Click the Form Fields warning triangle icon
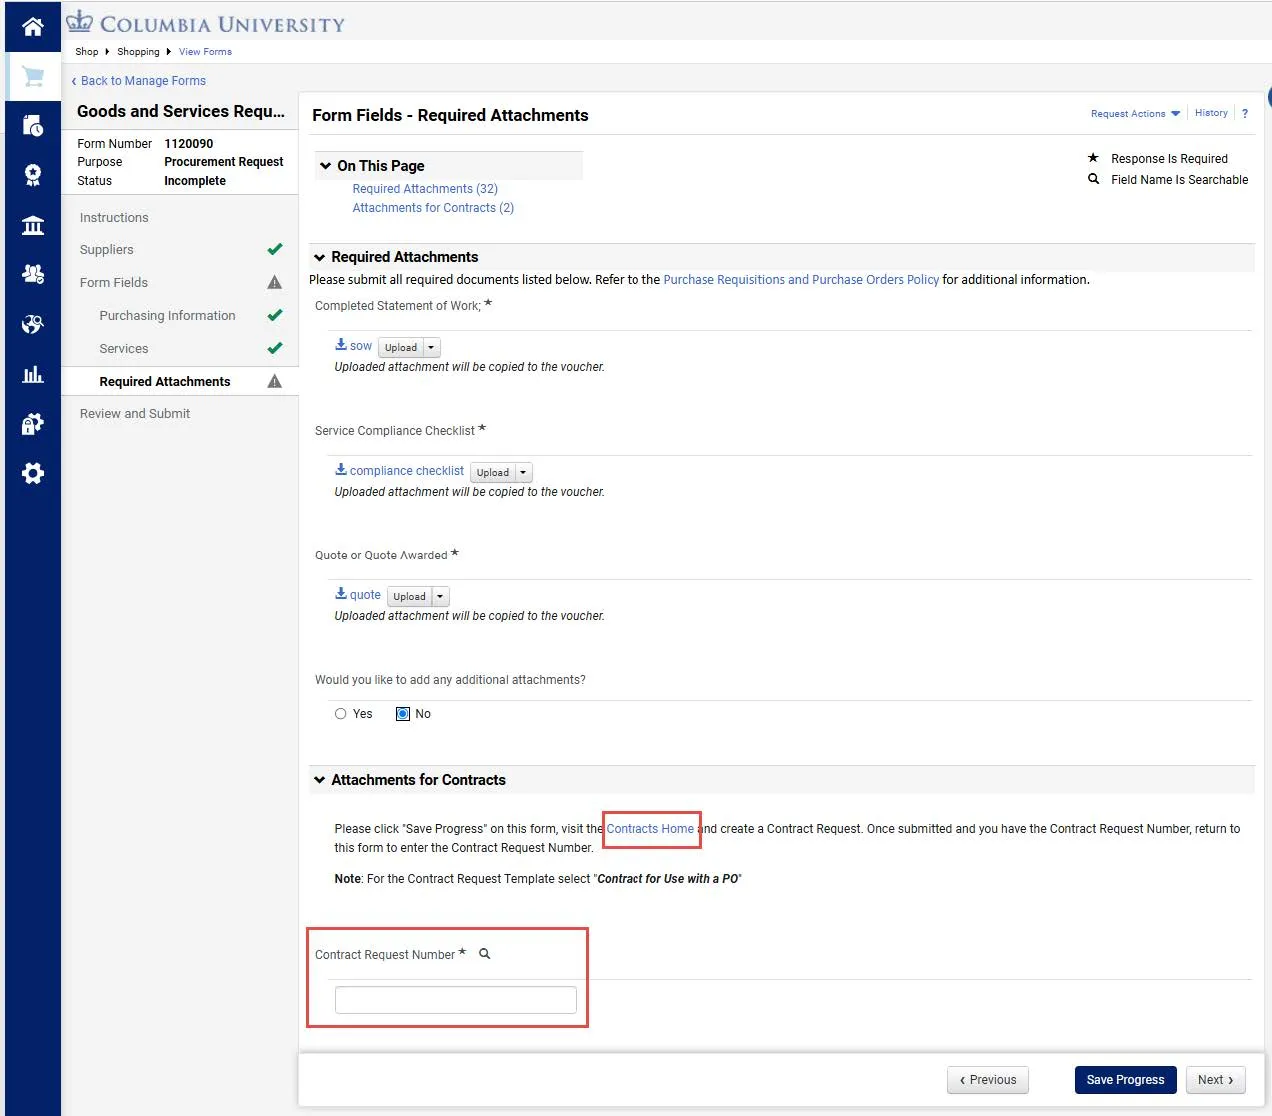 pyautogui.click(x=275, y=283)
